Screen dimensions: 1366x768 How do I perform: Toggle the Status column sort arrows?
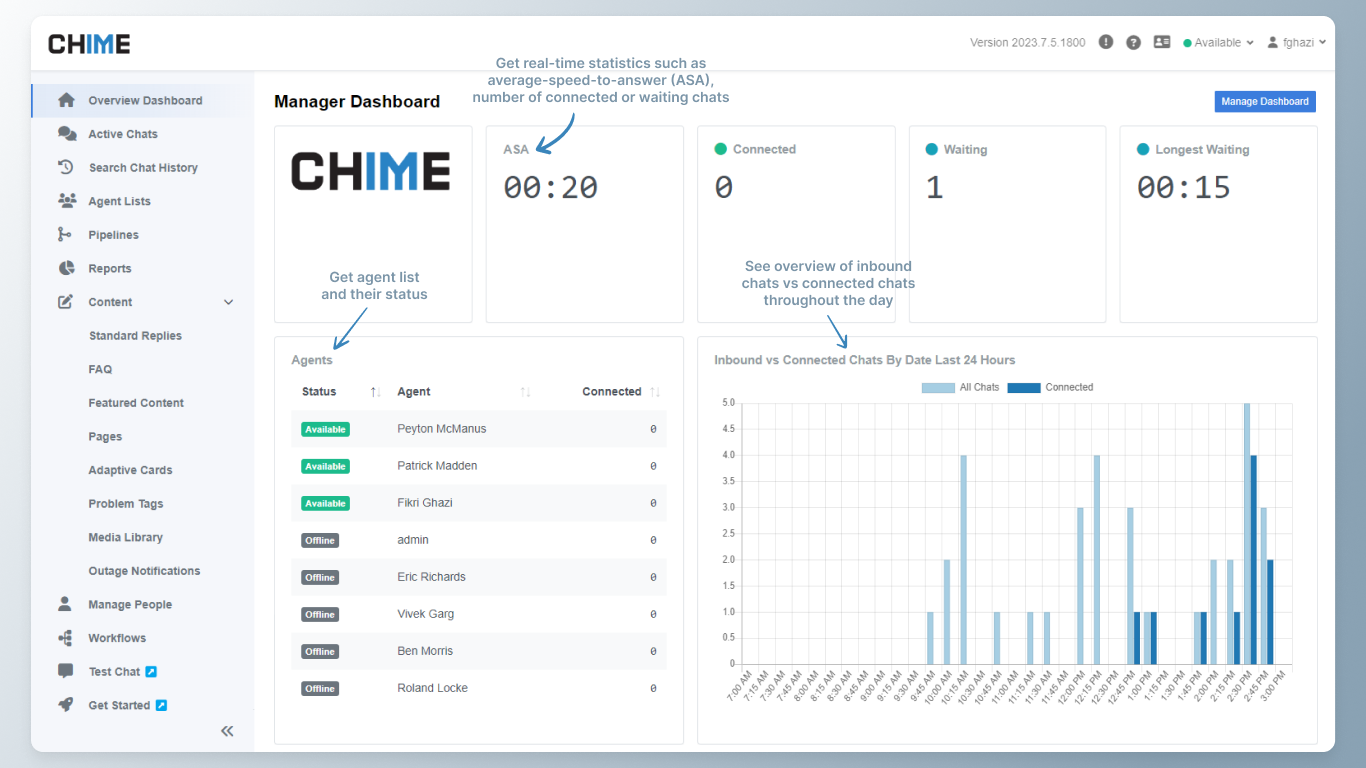pos(373,391)
